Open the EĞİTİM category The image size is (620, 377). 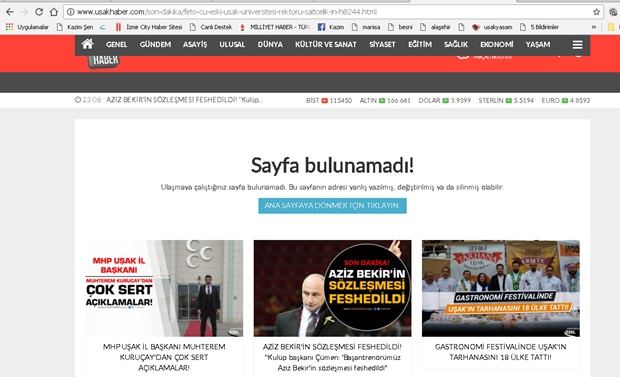tap(420, 45)
